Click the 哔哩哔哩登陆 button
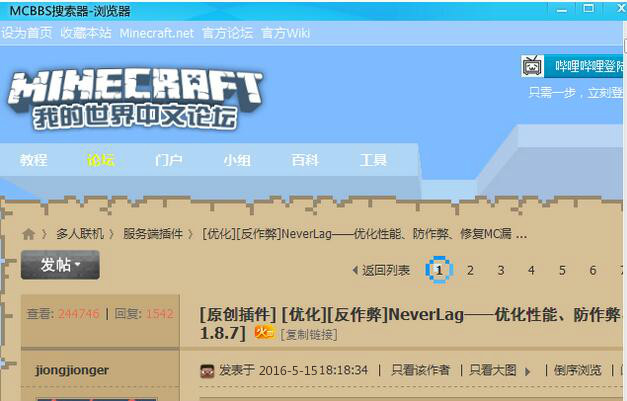Screen dimensions: 627x401 coord(585,66)
